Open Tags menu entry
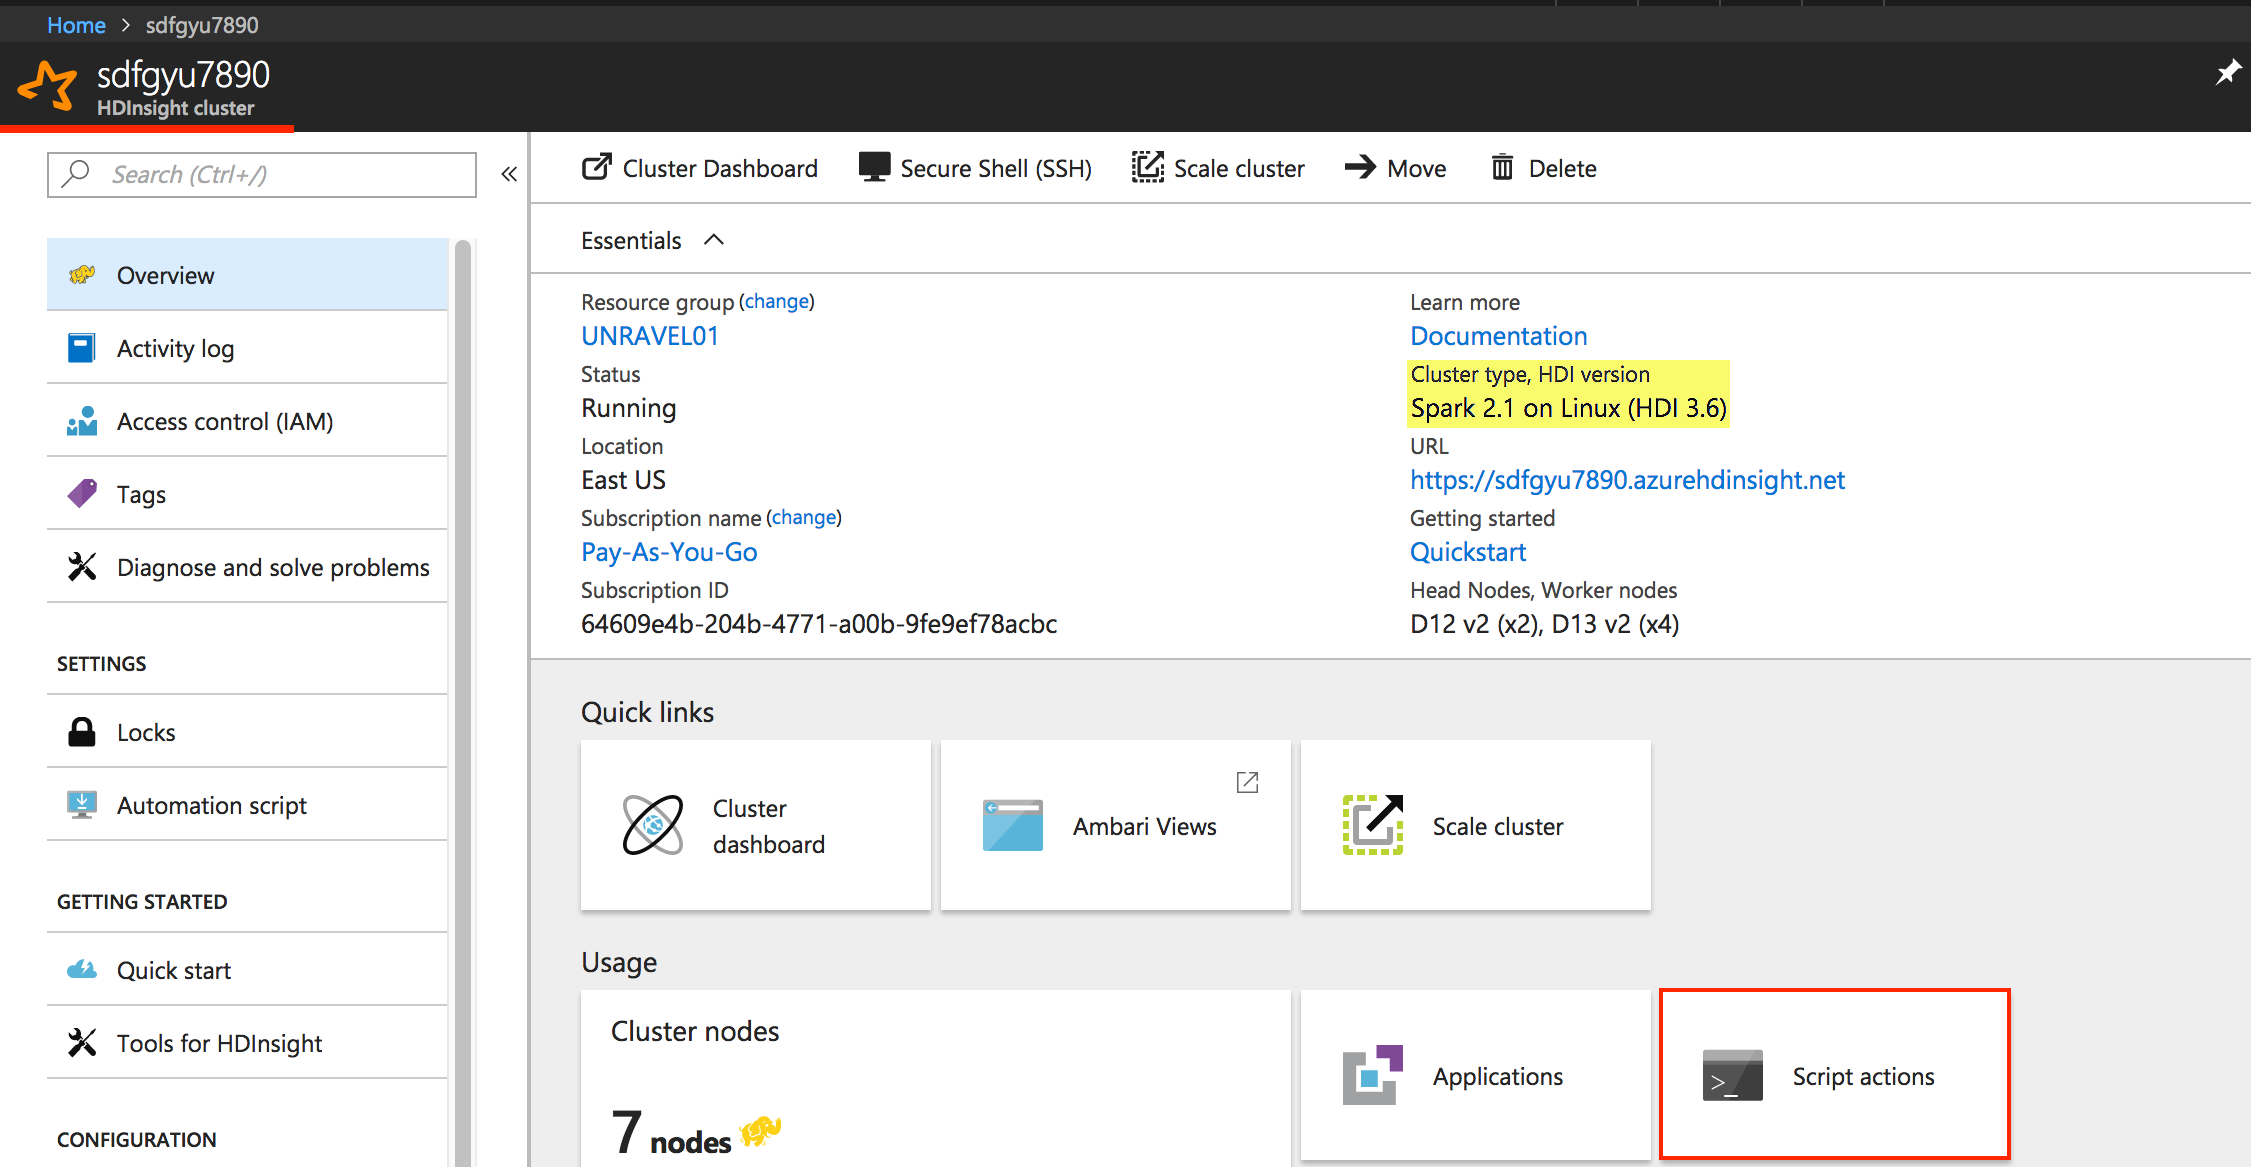The image size is (2251, 1167). point(247,494)
